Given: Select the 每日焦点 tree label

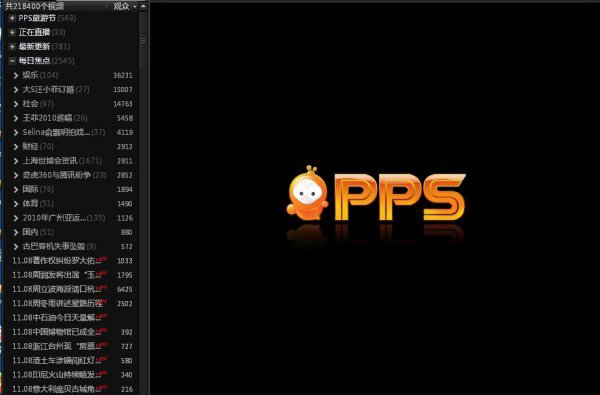Looking at the screenshot, I should 34,60.
